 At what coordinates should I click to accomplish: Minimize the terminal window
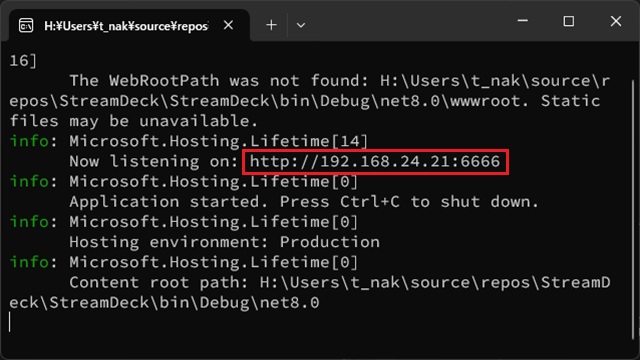pyautogui.click(x=522, y=21)
